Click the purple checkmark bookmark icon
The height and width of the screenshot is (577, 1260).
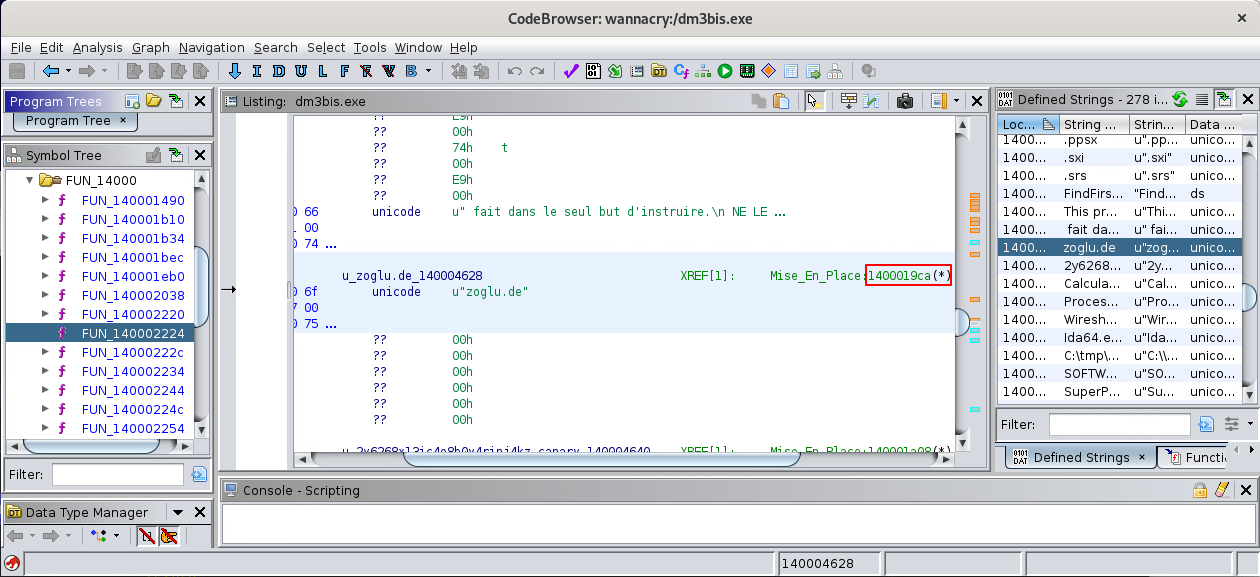pos(571,71)
